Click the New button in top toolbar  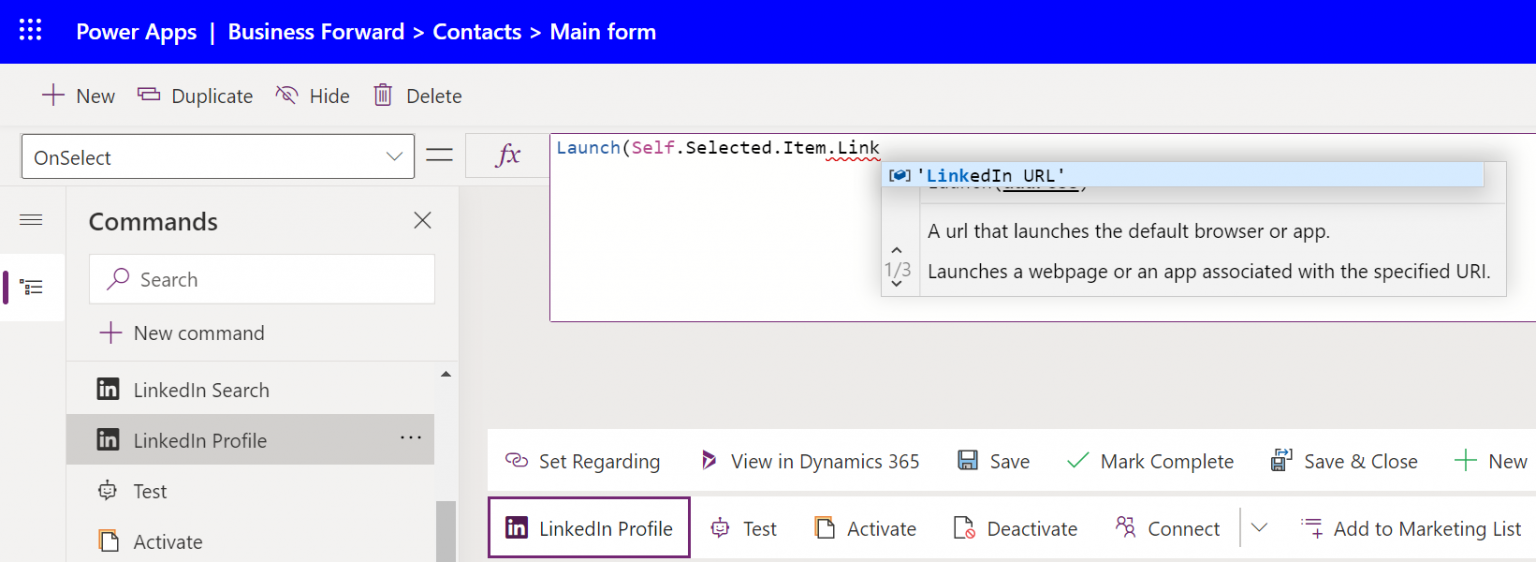(x=78, y=96)
